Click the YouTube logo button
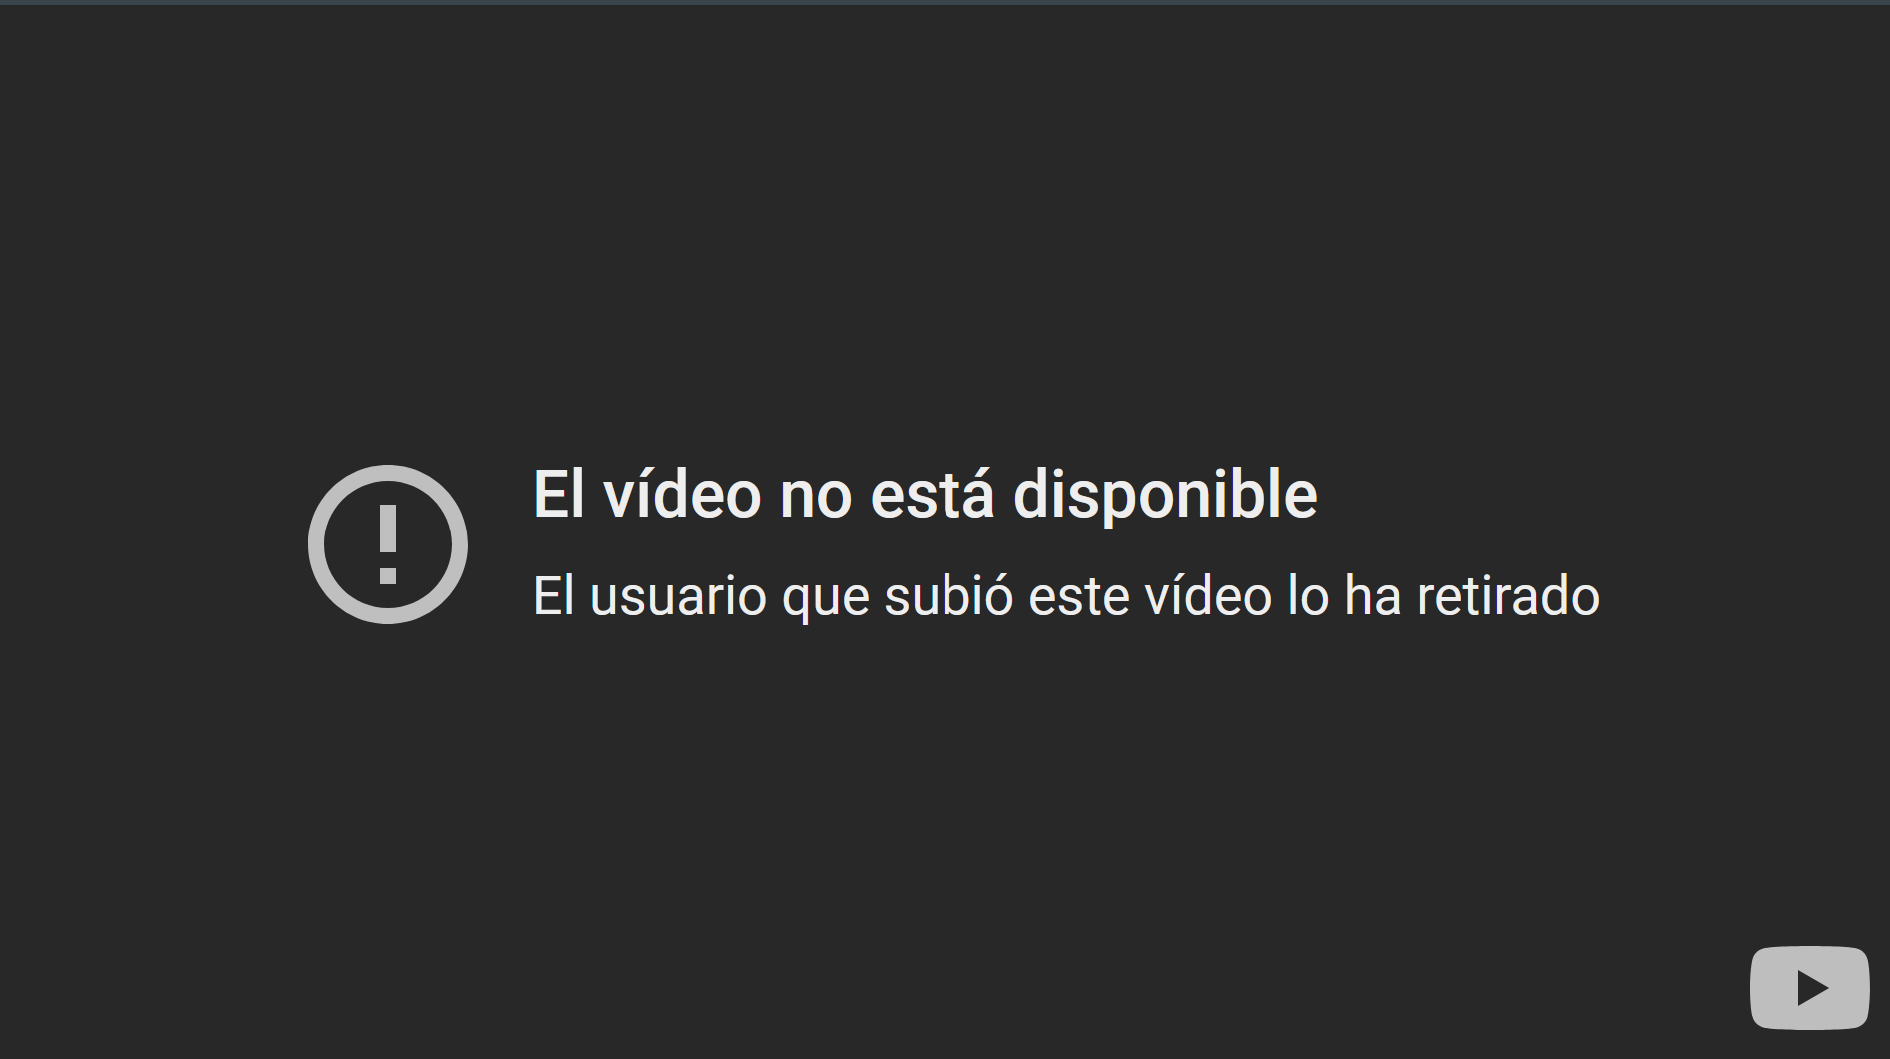This screenshot has width=1890, height=1059. pyautogui.click(x=1809, y=987)
